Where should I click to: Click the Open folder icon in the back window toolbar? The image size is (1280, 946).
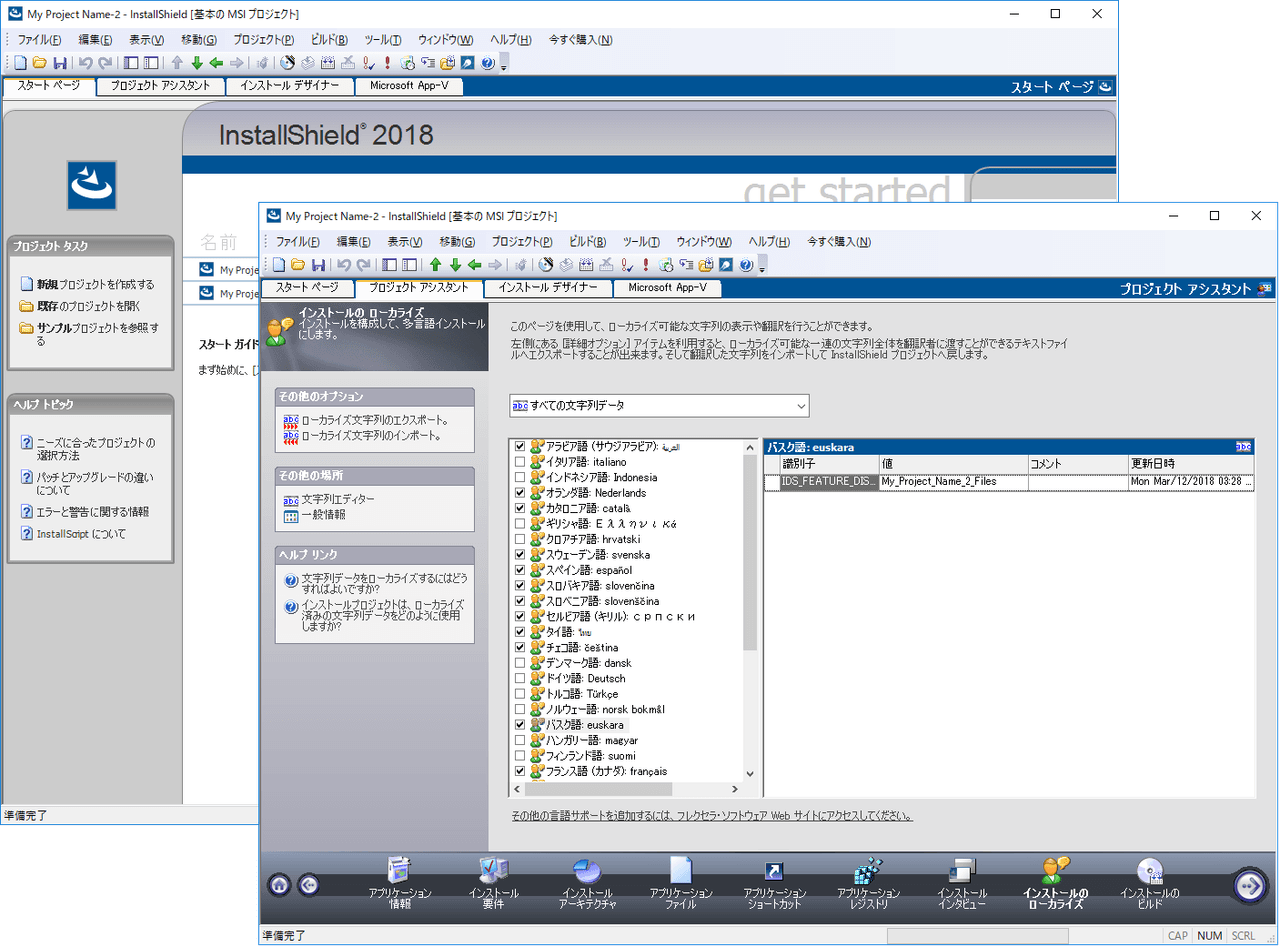pyautogui.click(x=40, y=63)
